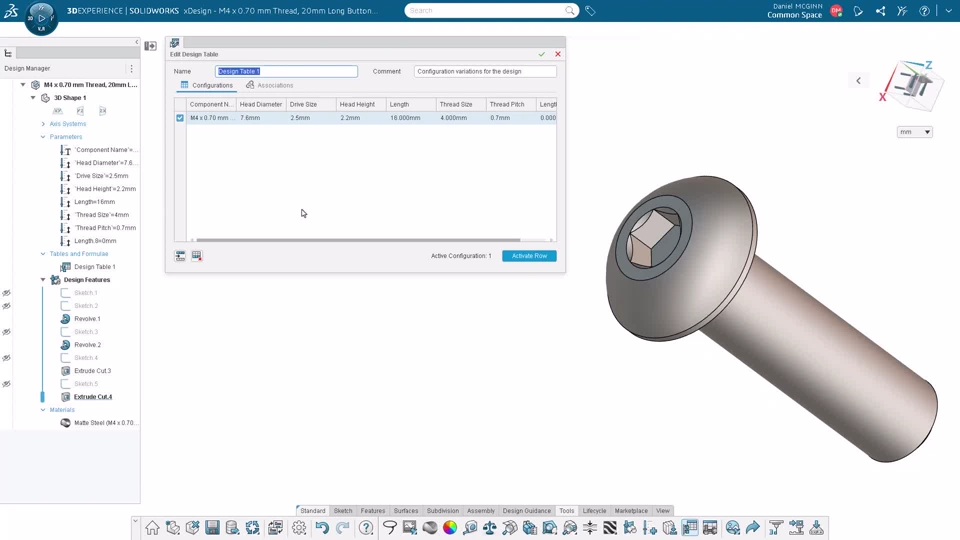Collapse the M4 x 0.70 mm Thread root node
Image resolution: width=960 pixels, height=540 pixels.
pos(23,84)
